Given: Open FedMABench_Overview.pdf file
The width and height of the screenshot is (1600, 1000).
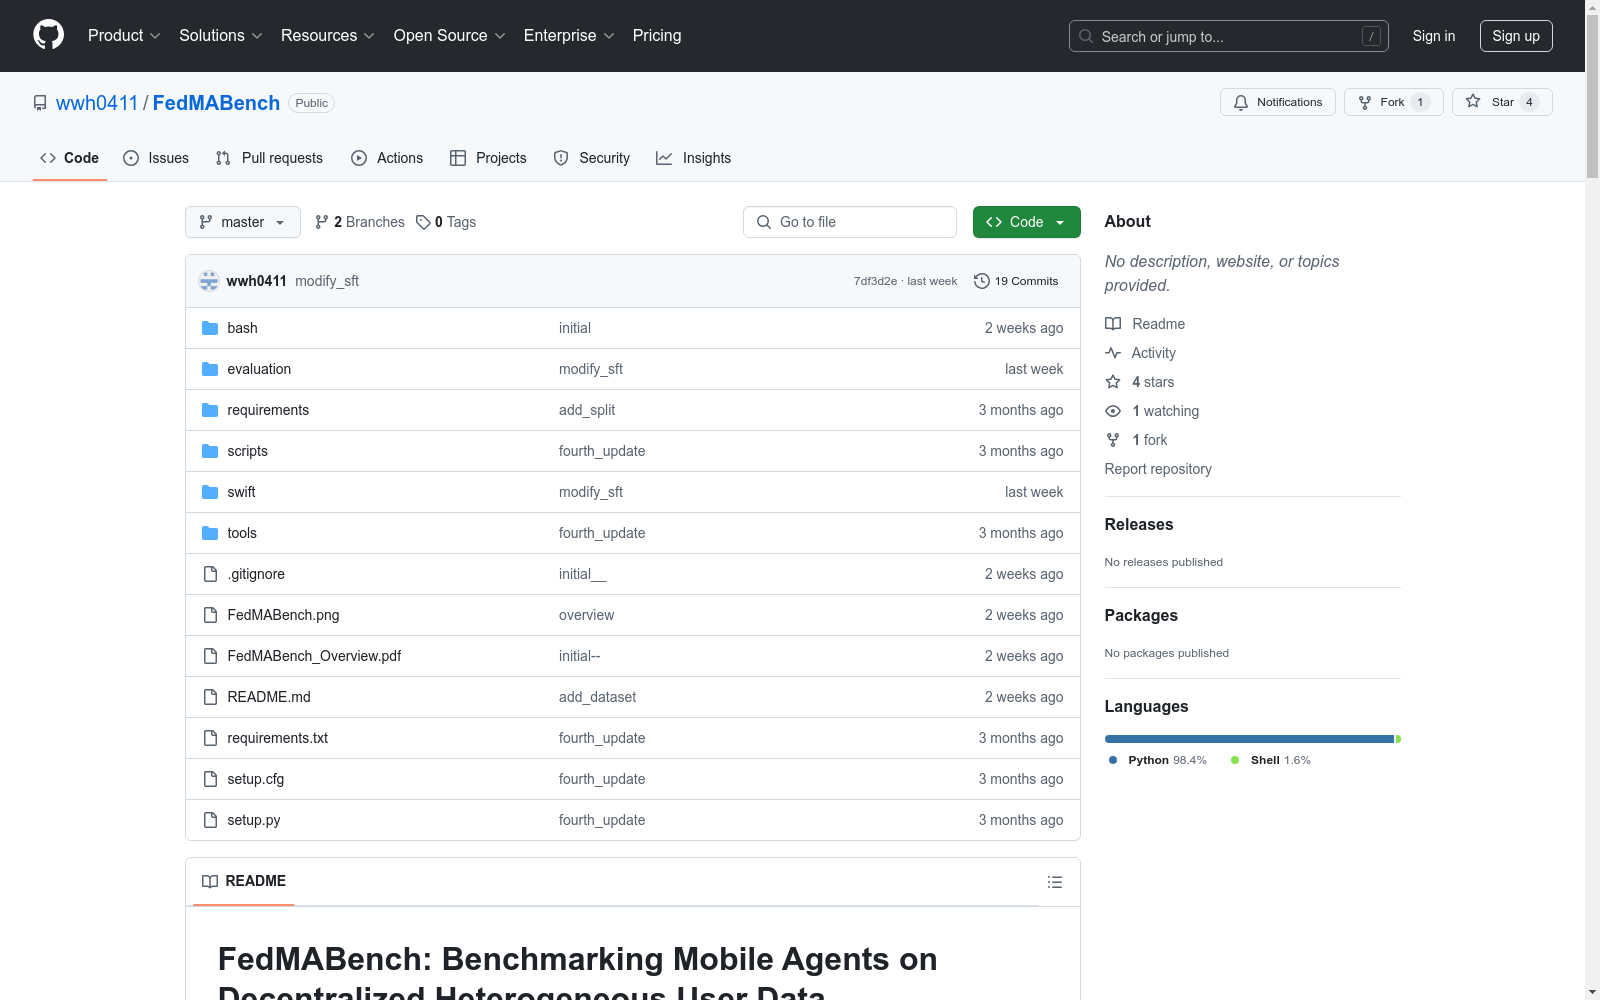Looking at the screenshot, I should (x=314, y=656).
